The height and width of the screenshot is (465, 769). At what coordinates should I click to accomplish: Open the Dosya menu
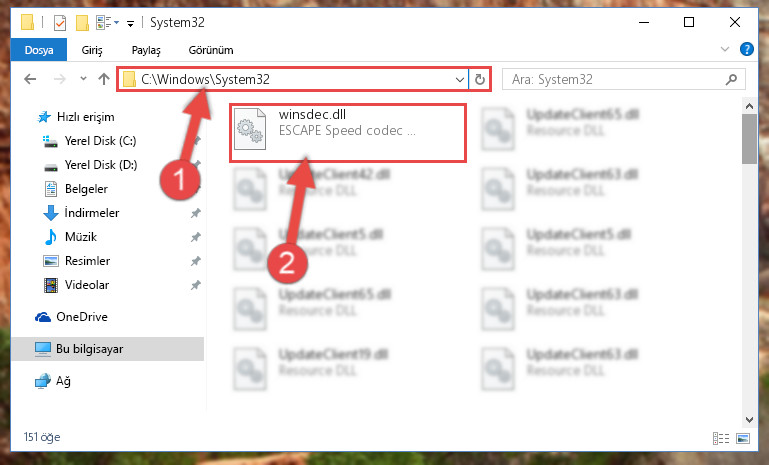tap(39, 50)
